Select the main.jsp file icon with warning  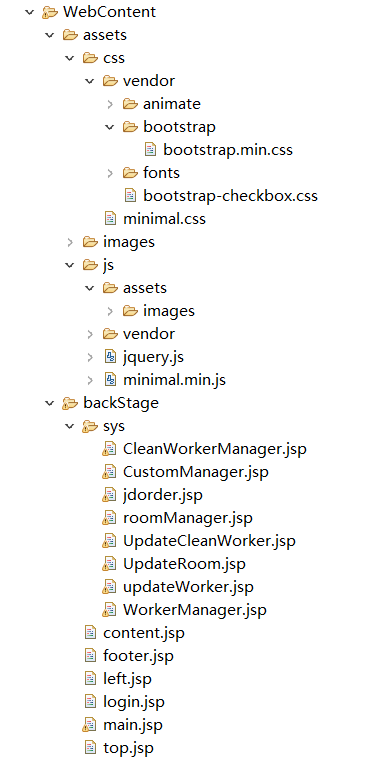(x=90, y=725)
